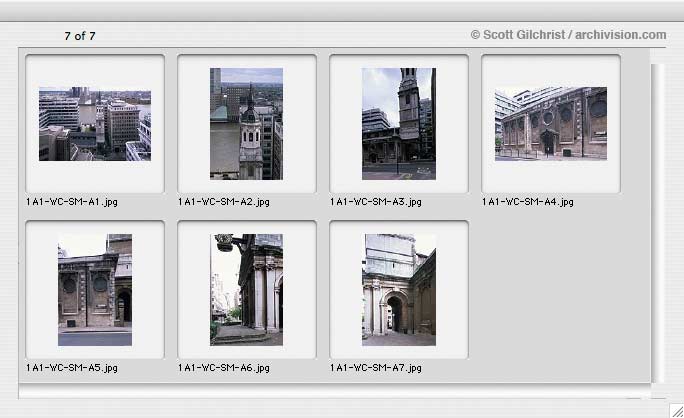Viewport: 684px width, 418px height.
Task: Open thumbnail 1A1-WC-SM-A3.jpg church tower
Action: coord(399,124)
